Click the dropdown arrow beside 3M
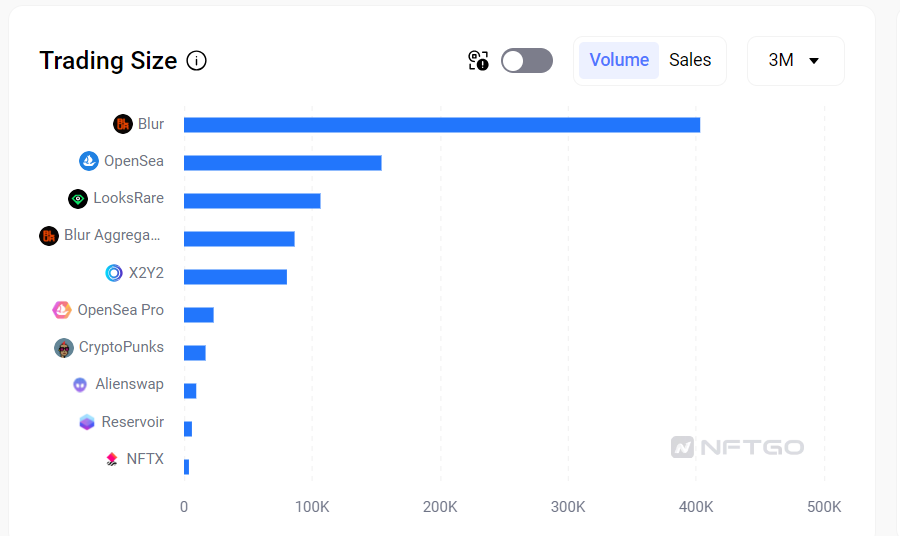Image resolution: width=900 pixels, height=536 pixels. 814,61
